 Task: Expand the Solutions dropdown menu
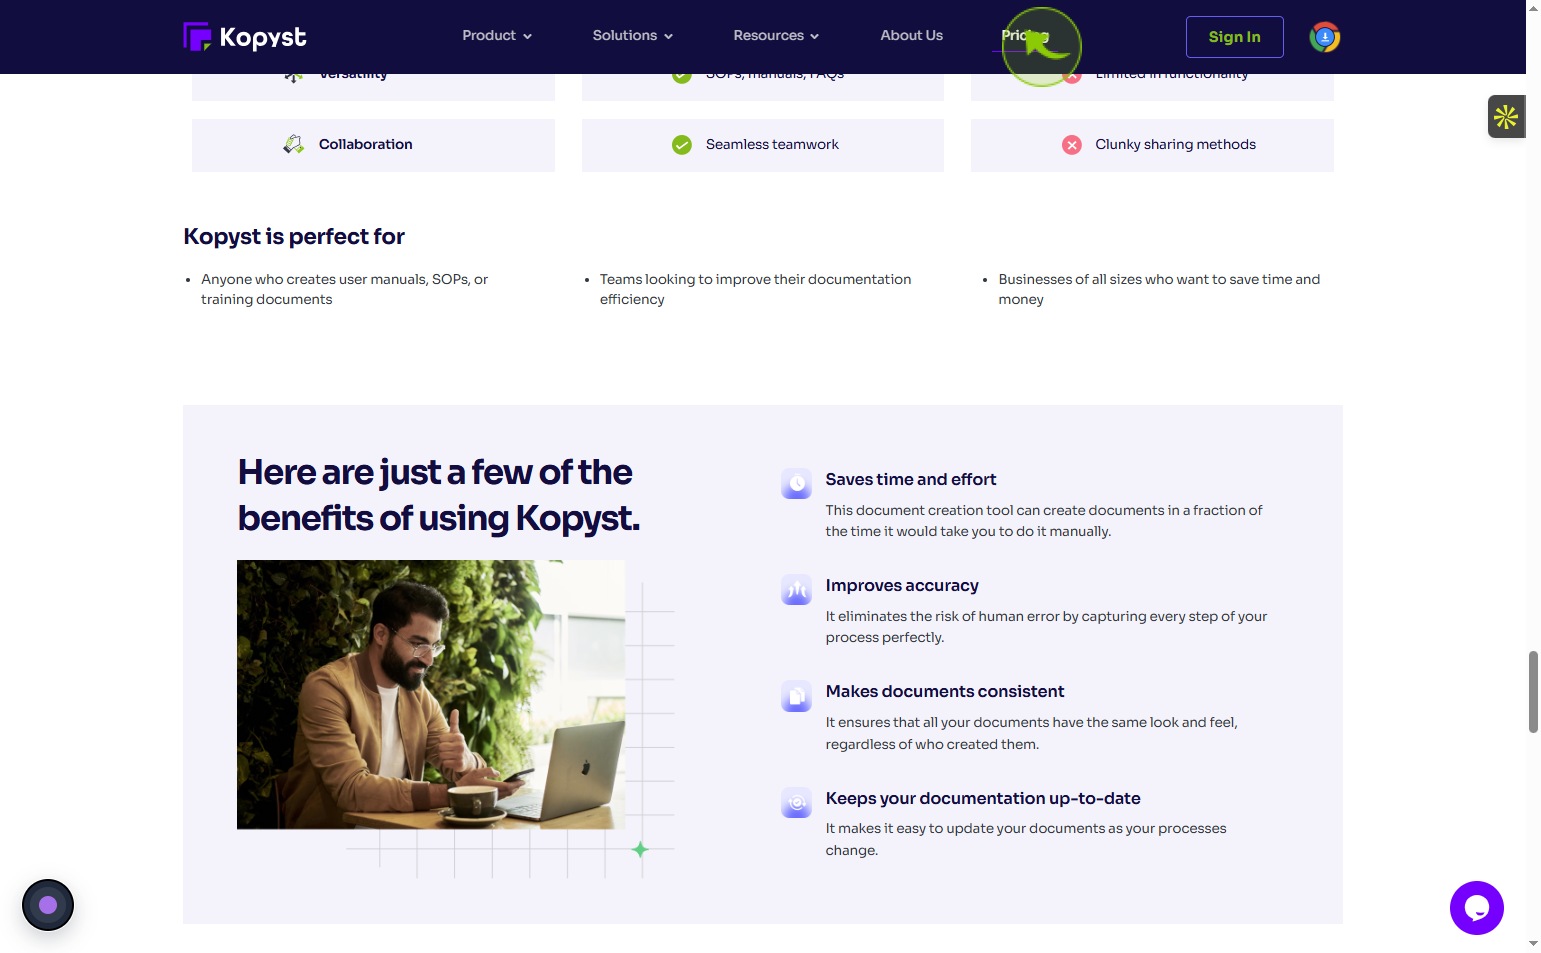pyautogui.click(x=633, y=36)
